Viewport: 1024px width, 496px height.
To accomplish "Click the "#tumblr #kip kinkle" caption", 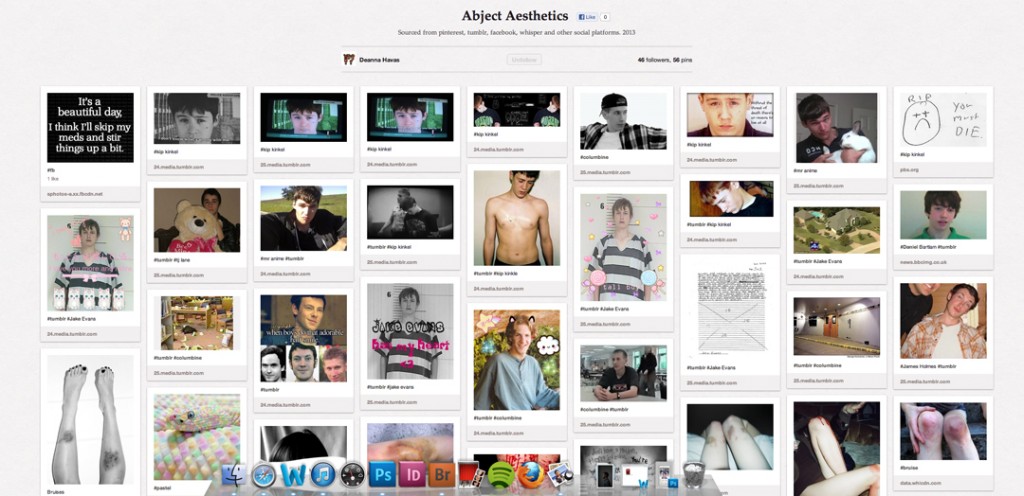I will point(496,273).
